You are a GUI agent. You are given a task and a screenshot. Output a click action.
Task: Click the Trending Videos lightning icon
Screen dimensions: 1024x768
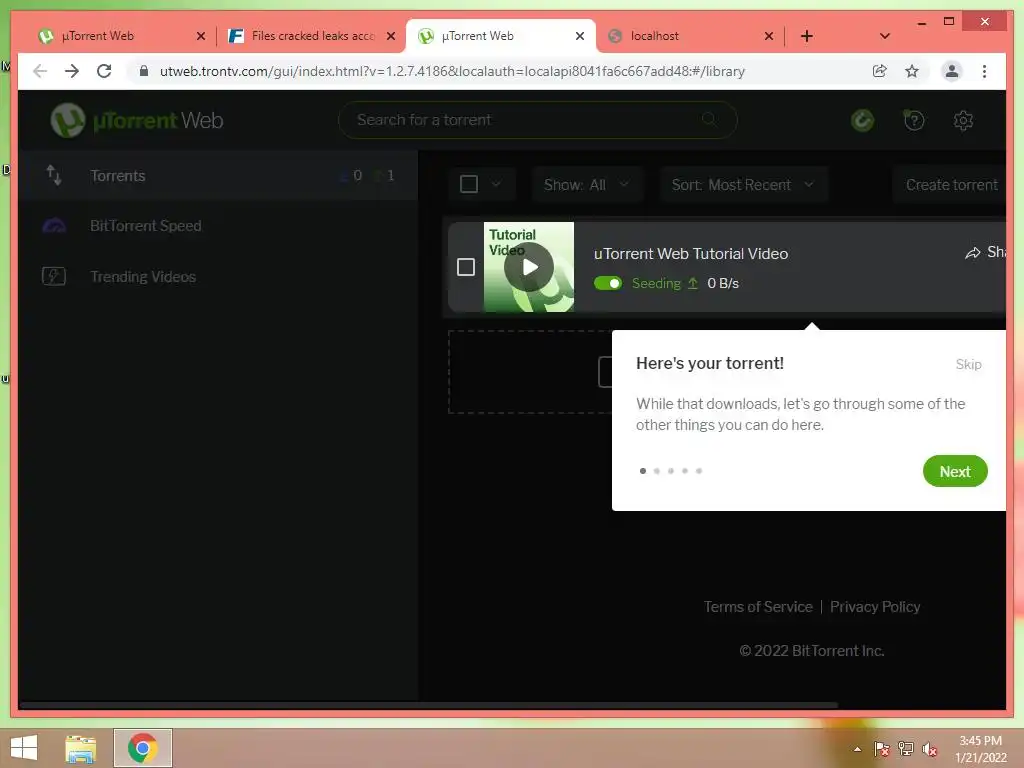click(54, 276)
